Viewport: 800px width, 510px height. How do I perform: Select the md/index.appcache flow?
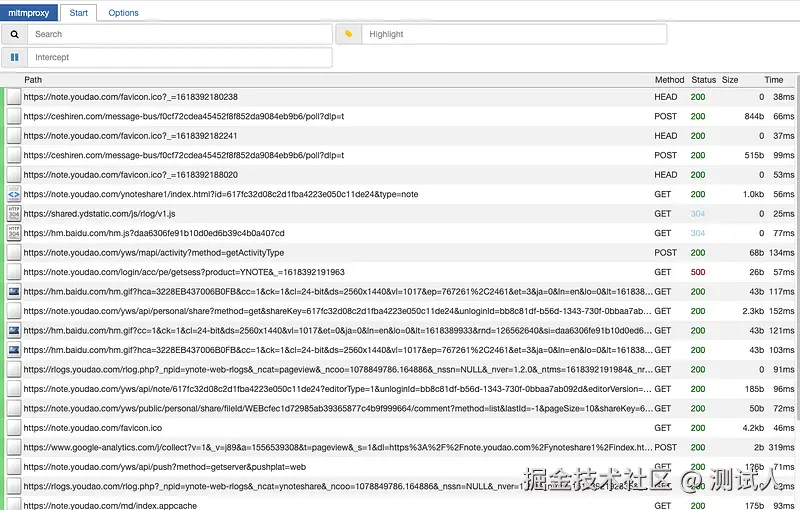coord(400,503)
